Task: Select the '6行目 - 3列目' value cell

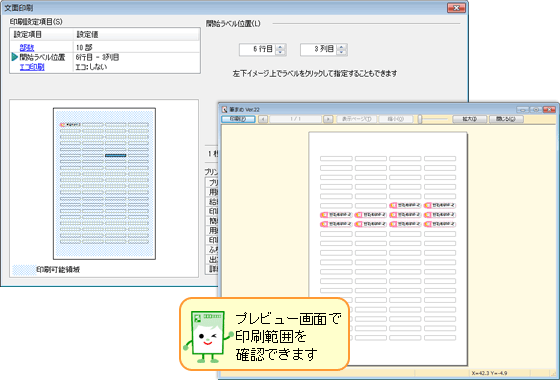Action: coord(97,57)
